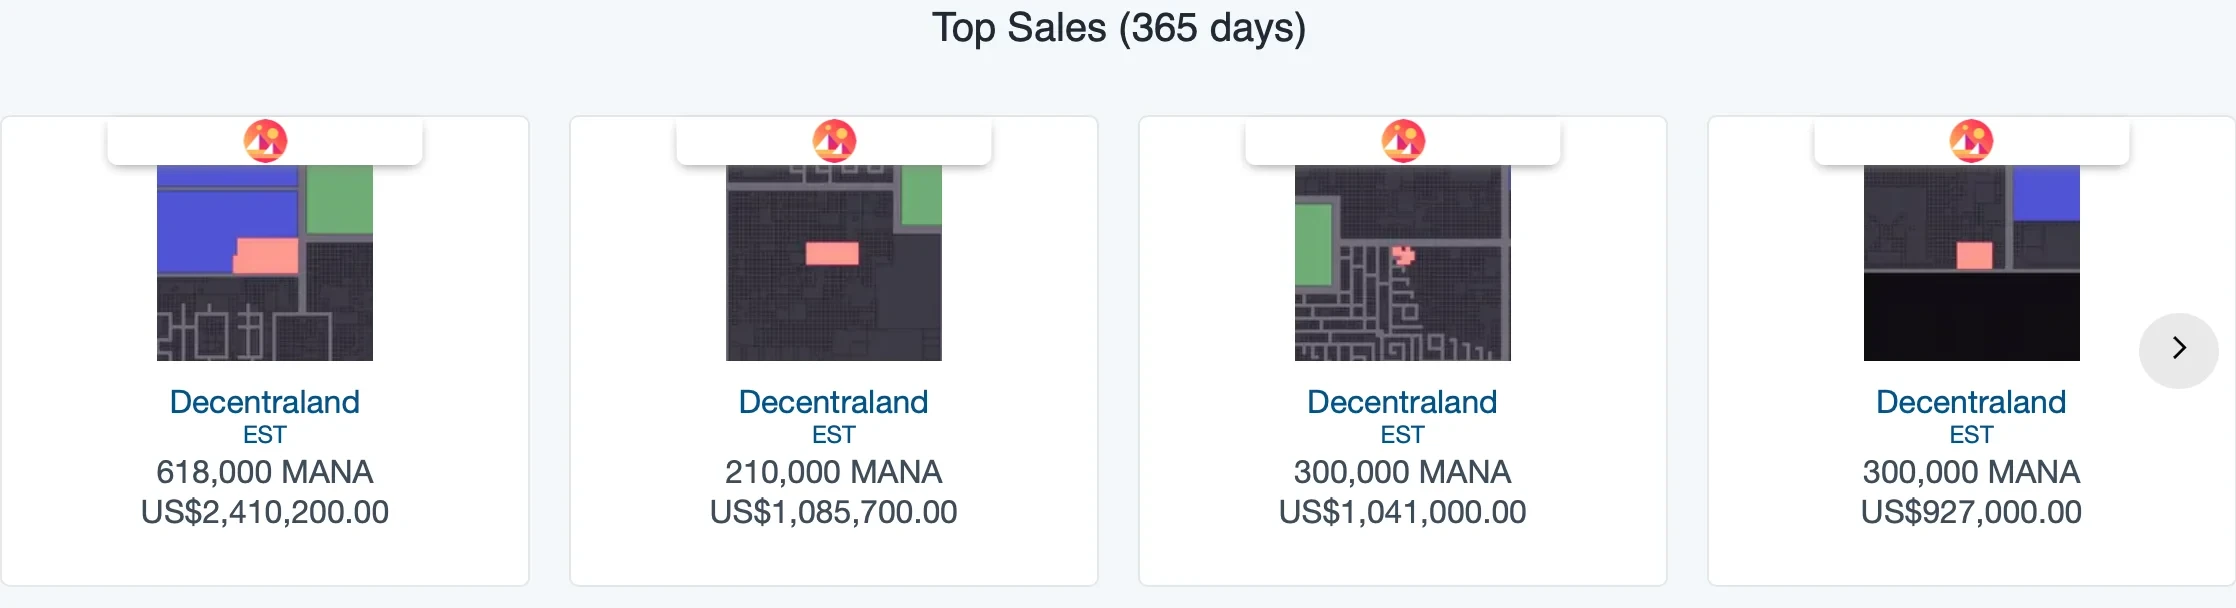This screenshot has height=608, width=2236.
Task: Open Decentraland link on the US$1,041,000.00 card
Action: 1403,402
